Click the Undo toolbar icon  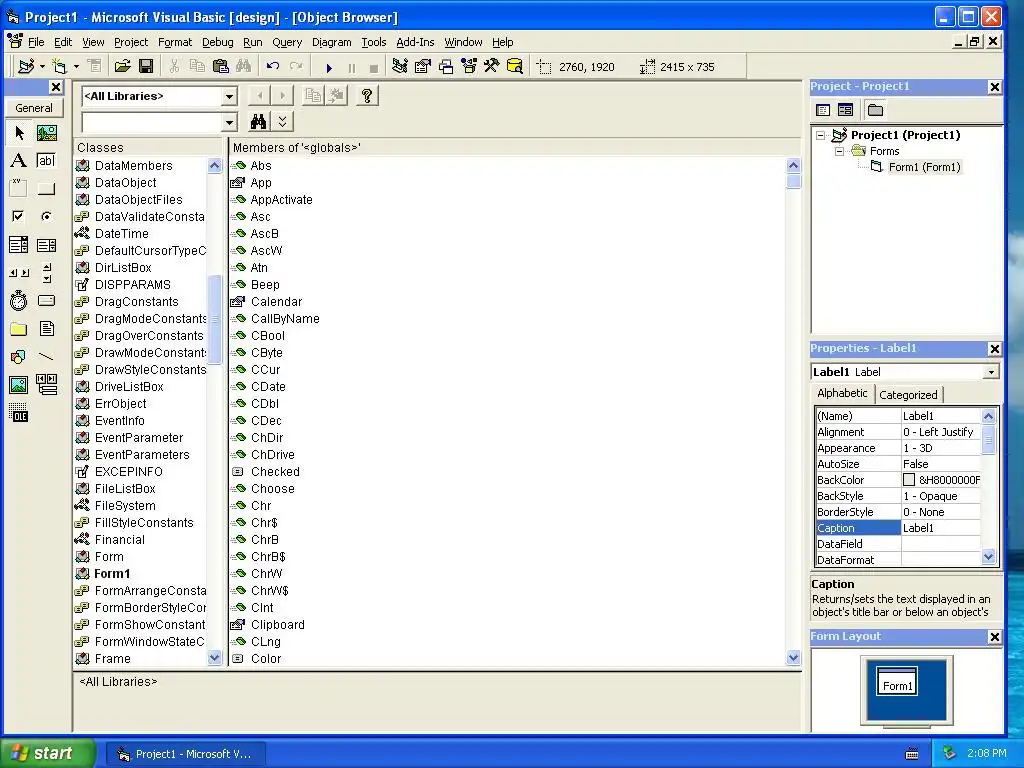(x=273, y=67)
